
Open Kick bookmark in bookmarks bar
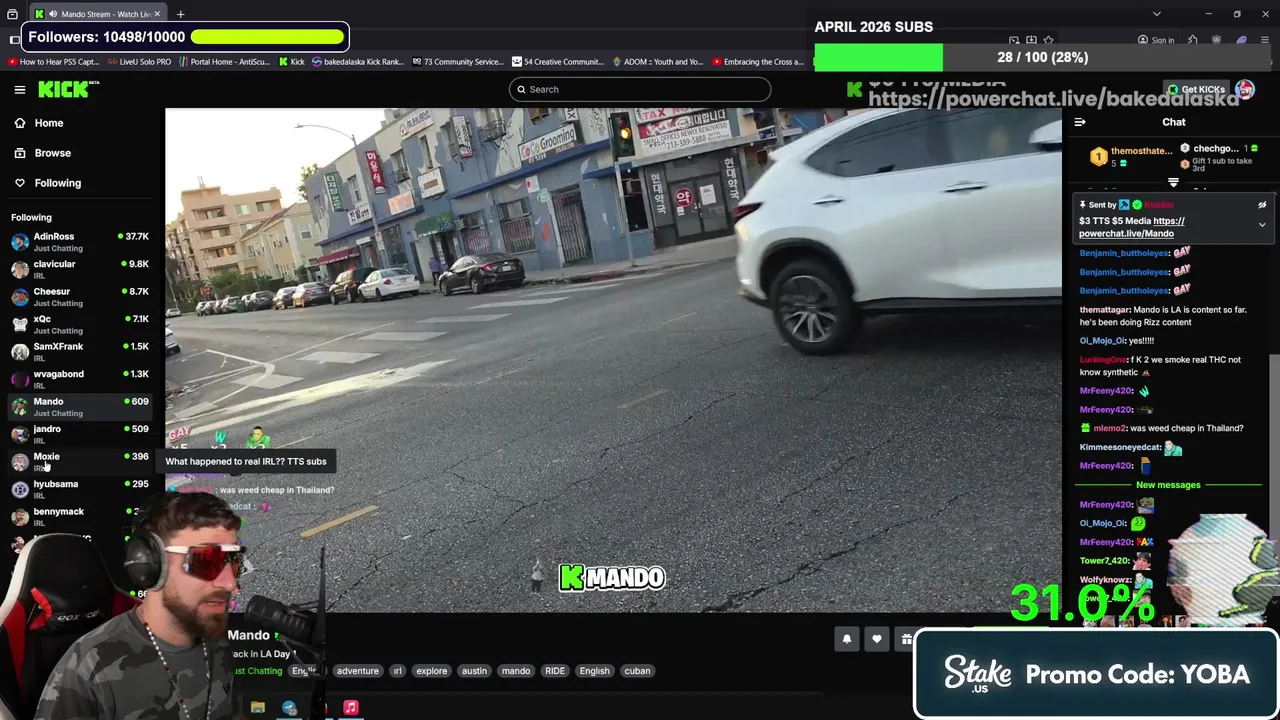(x=291, y=62)
